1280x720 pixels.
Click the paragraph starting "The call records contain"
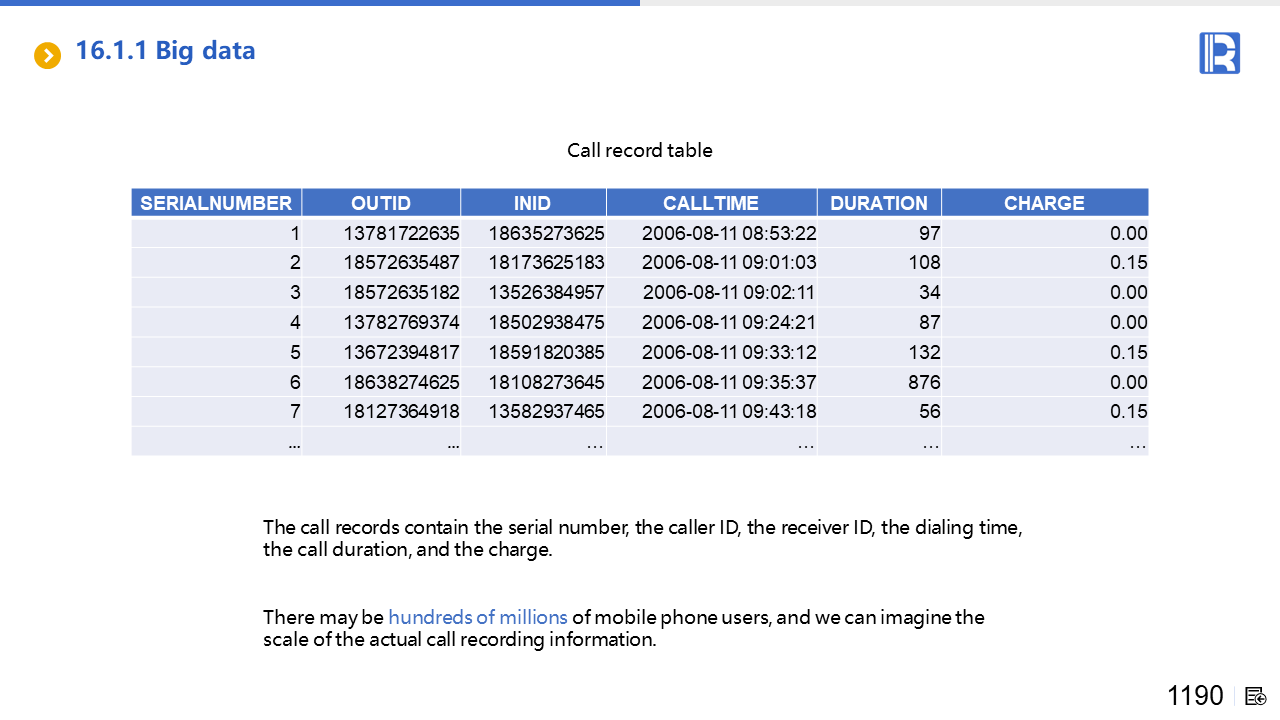tap(642, 538)
